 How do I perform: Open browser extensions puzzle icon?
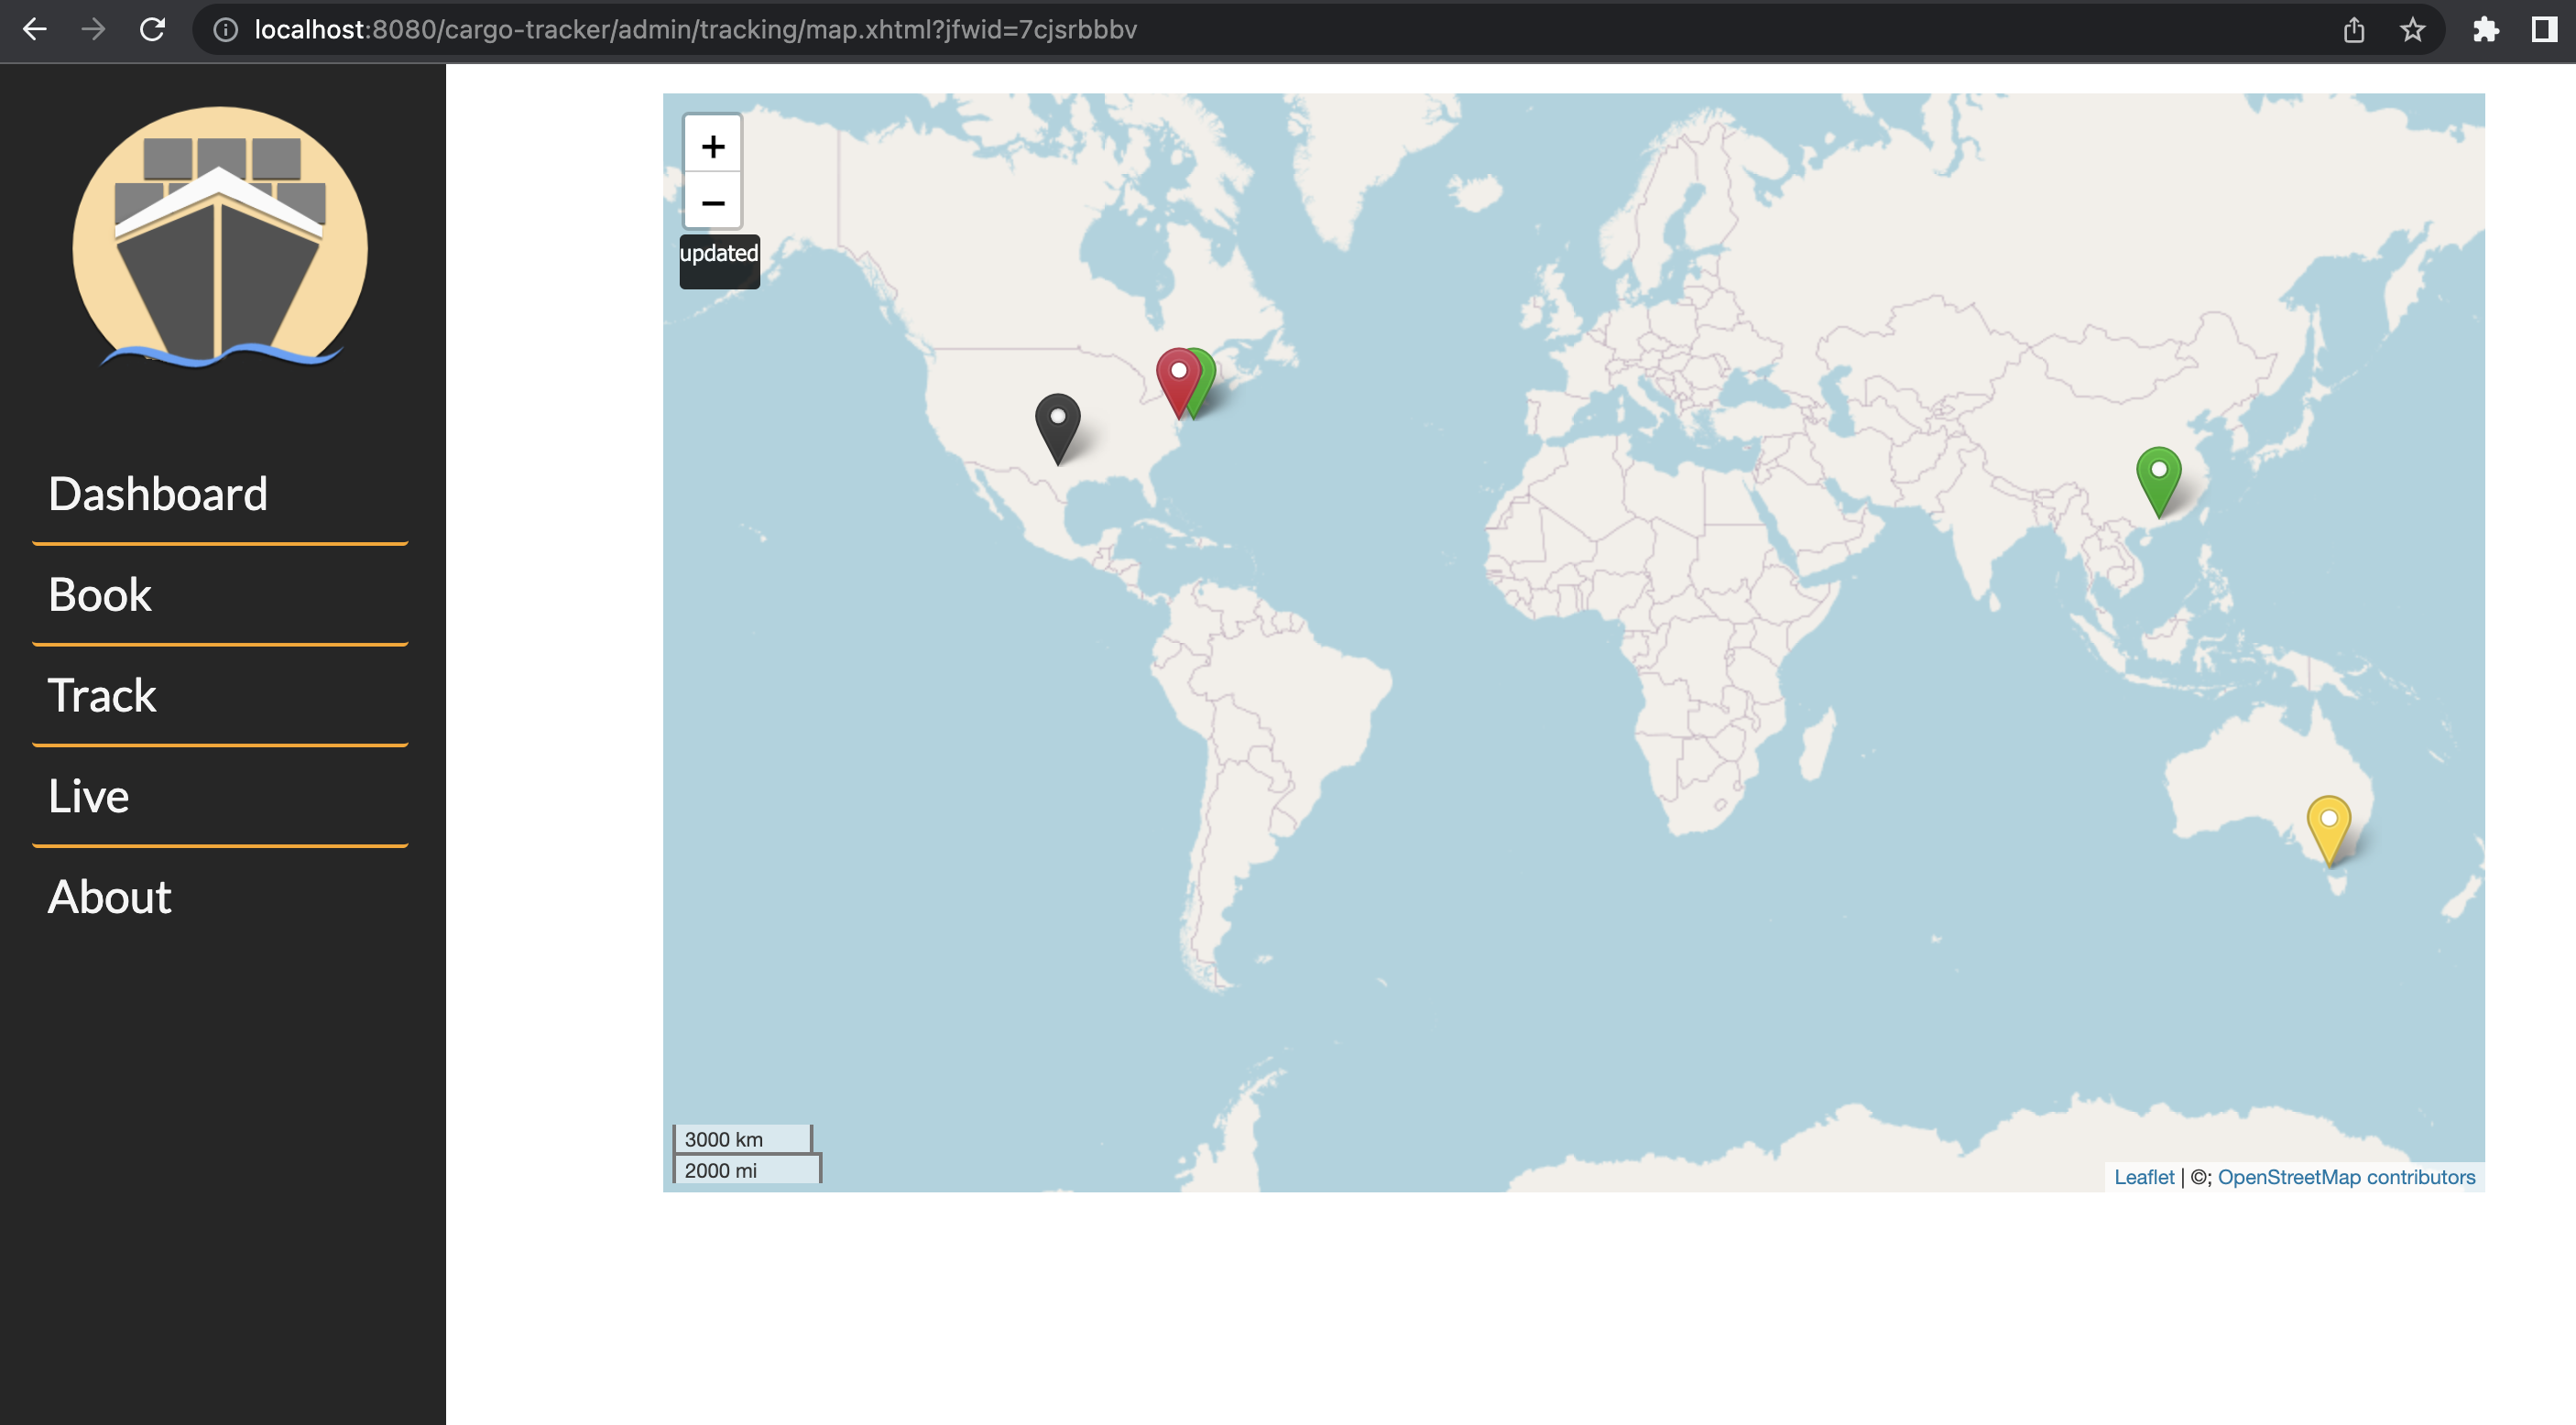click(x=2485, y=30)
